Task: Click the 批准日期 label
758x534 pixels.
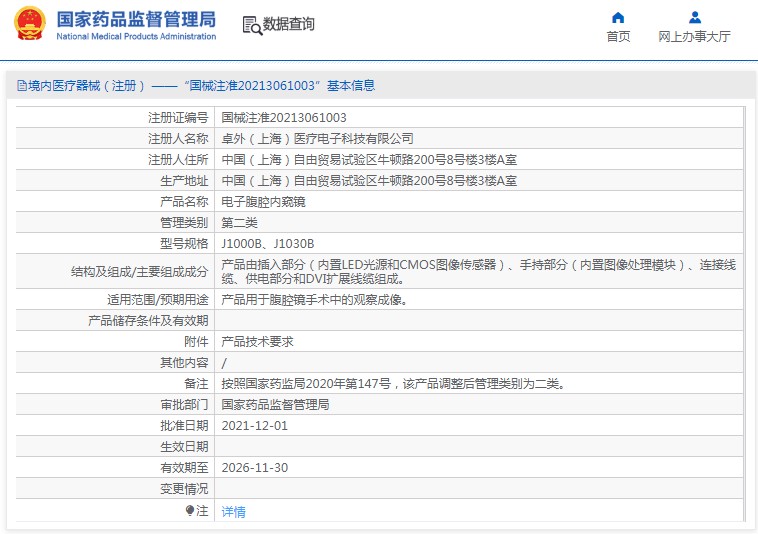Action: (x=184, y=426)
